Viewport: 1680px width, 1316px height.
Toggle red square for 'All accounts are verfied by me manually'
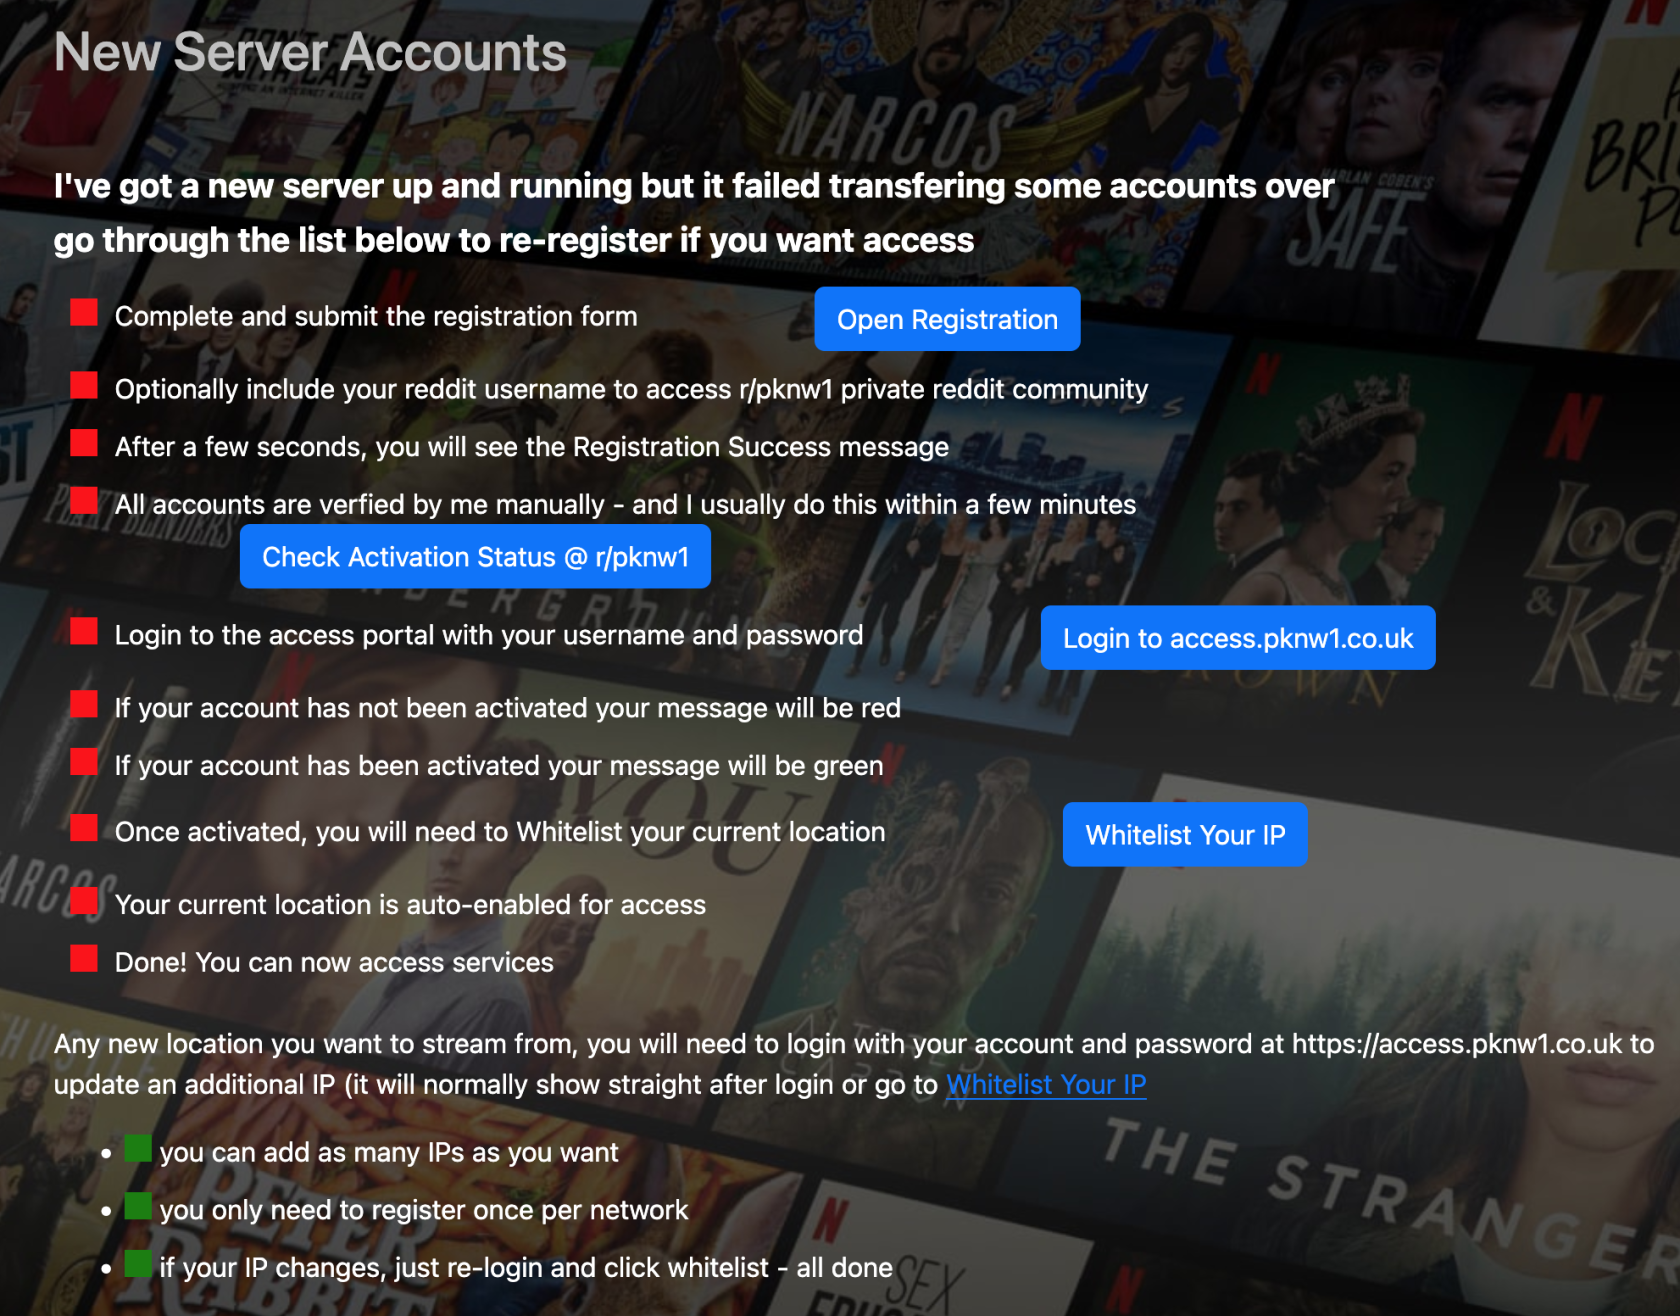(x=84, y=501)
